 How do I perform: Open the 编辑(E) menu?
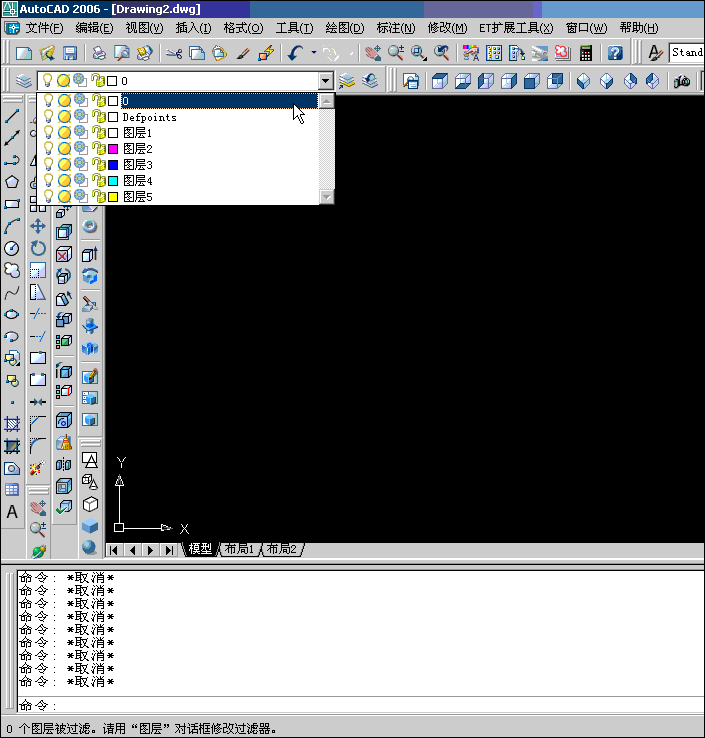[94, 28]
